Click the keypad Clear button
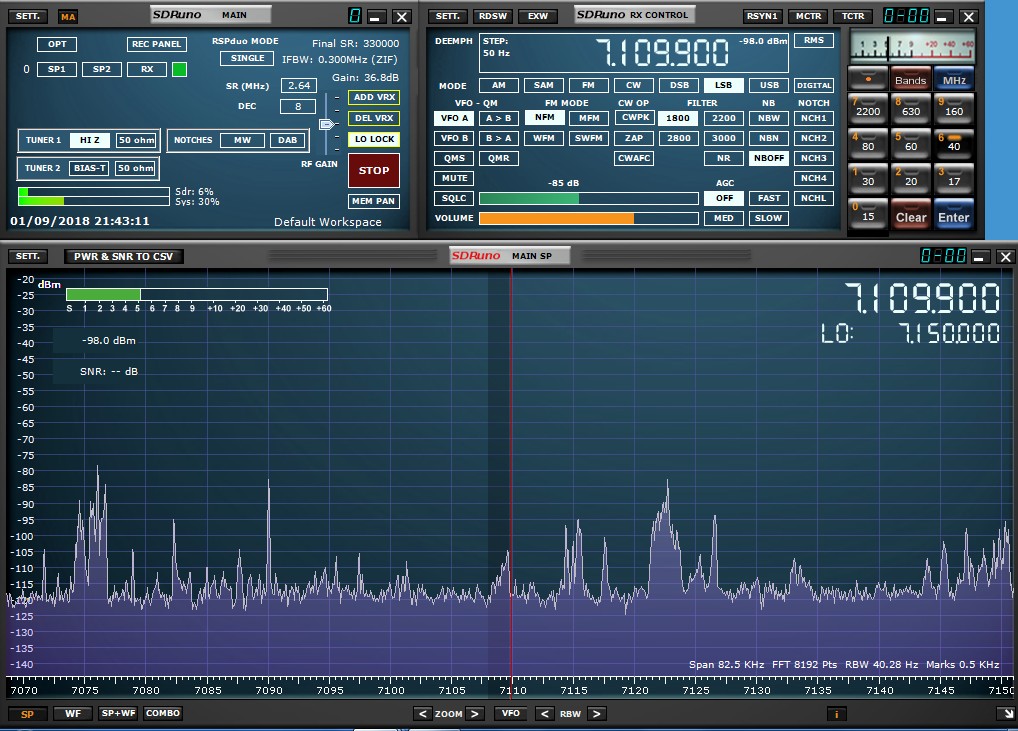This screenshot has height=731, width=1018. (910, 215)
